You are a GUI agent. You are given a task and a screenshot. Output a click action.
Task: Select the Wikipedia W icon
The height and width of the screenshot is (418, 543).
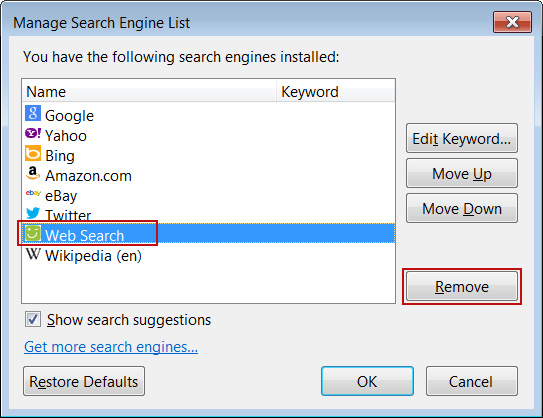pyautogui.click(x=33, y=254)
